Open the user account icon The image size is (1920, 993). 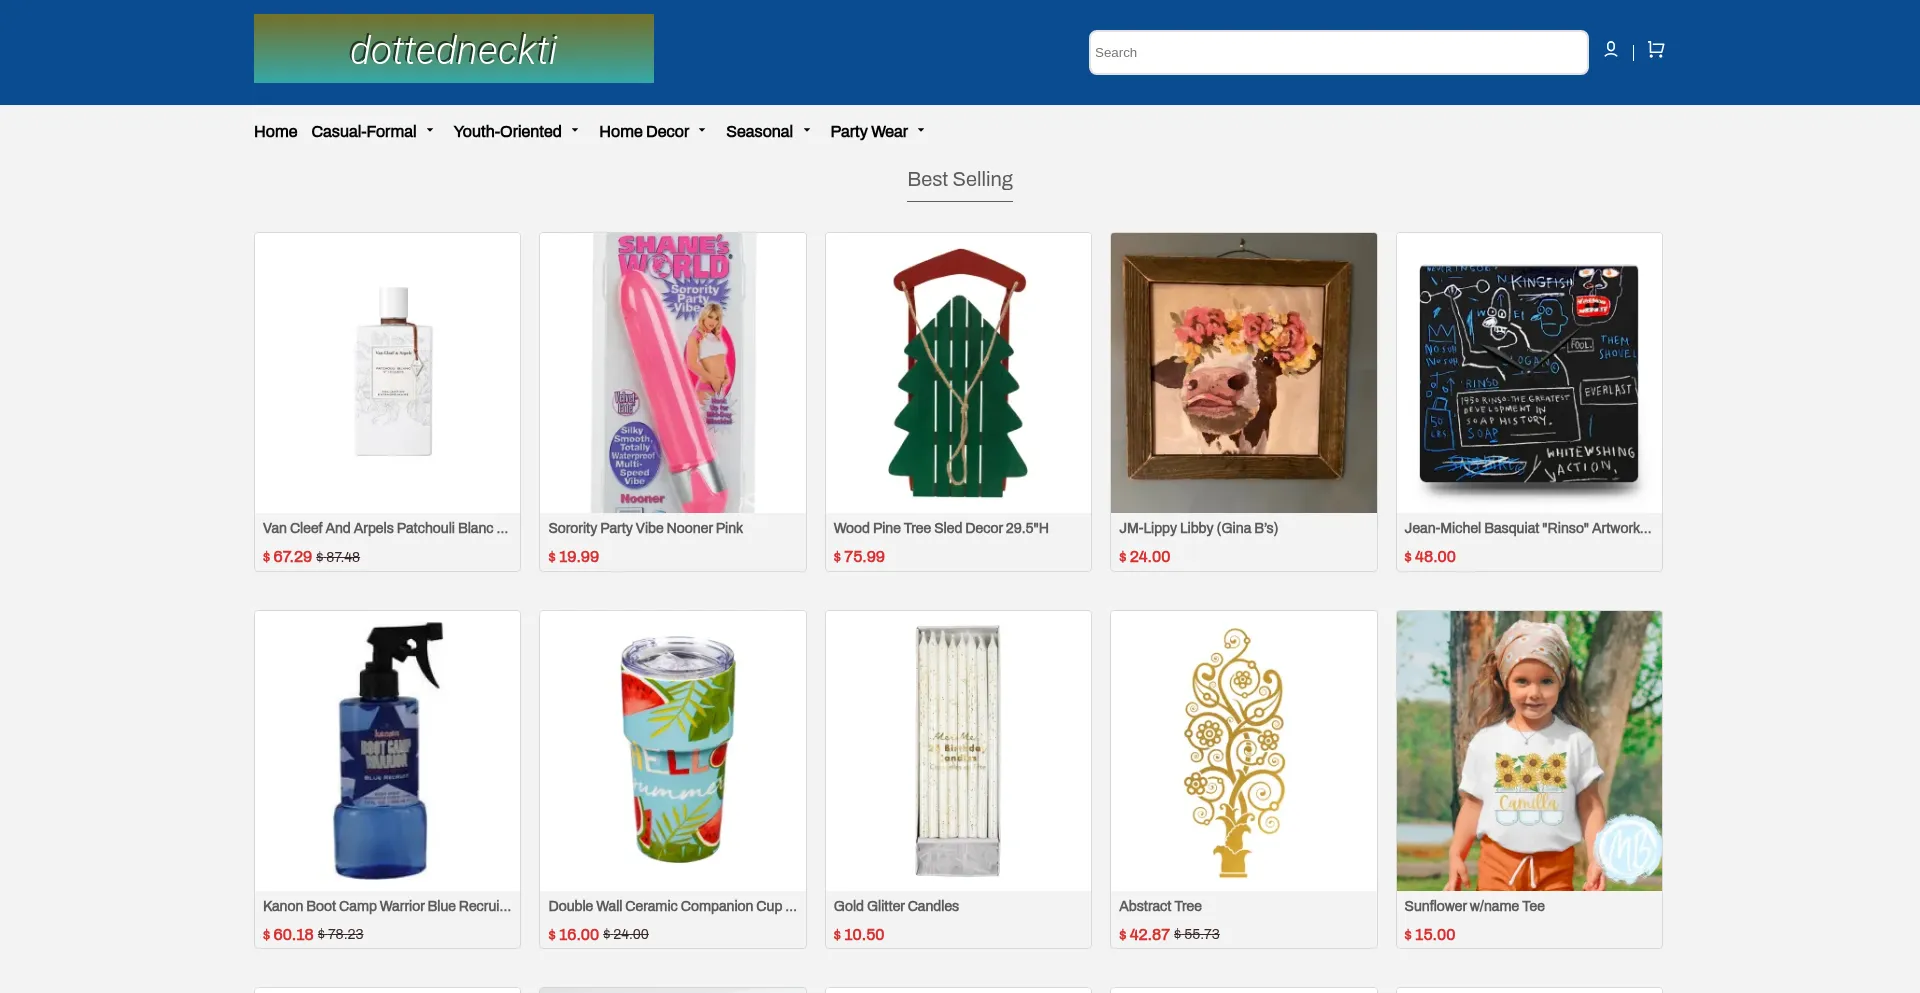click(1611, 50)
